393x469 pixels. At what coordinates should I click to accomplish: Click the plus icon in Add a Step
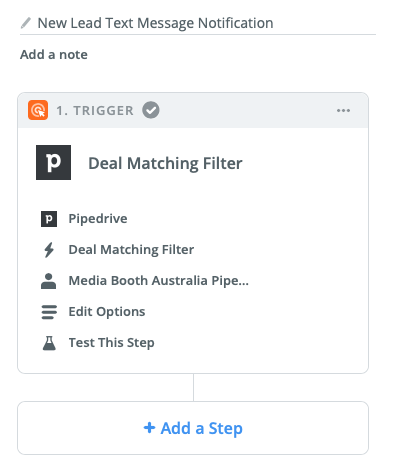[x=149, y=427]
